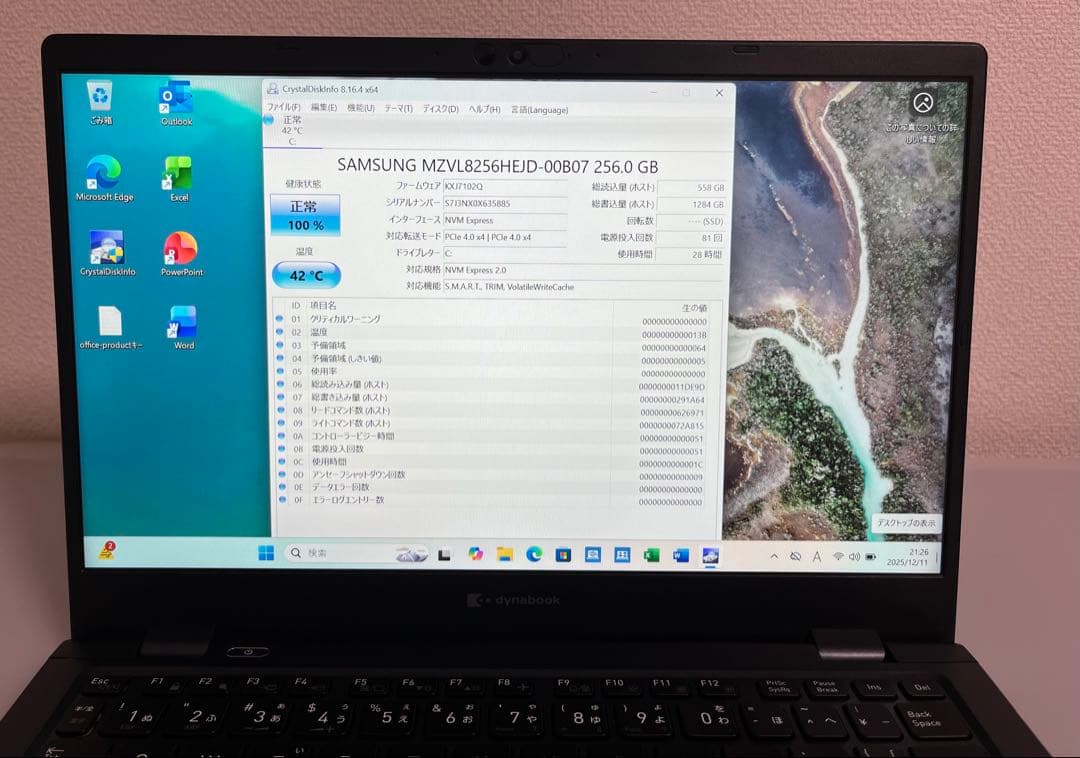Click the 正常 100% health status button
This screenshot has width=1080, height=758.
(x=306, y=216)
